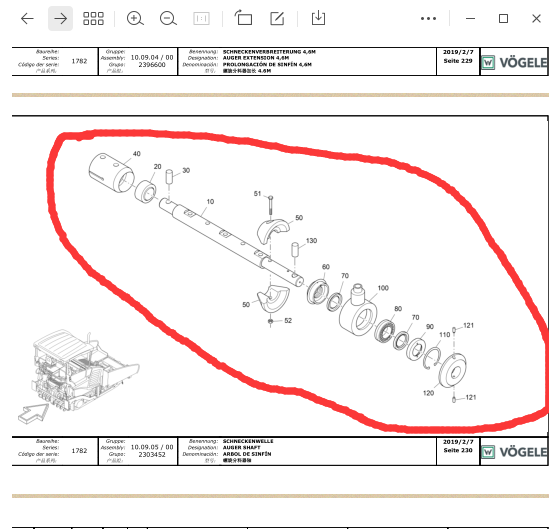549x532 pixels.
Task: Go to the previous image with back arrow
Action: (x=27, y=19)
